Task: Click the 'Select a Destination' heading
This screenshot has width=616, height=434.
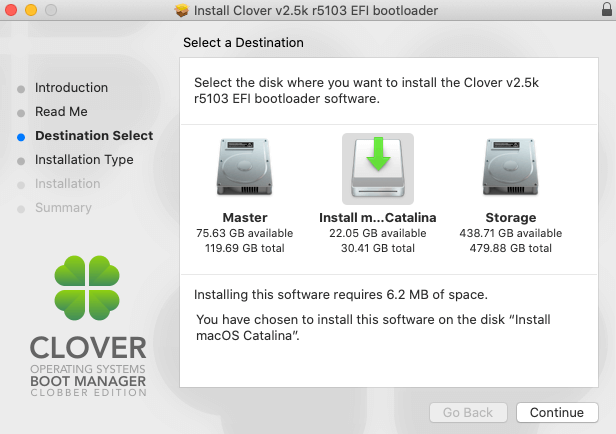Action: point(243,42)
